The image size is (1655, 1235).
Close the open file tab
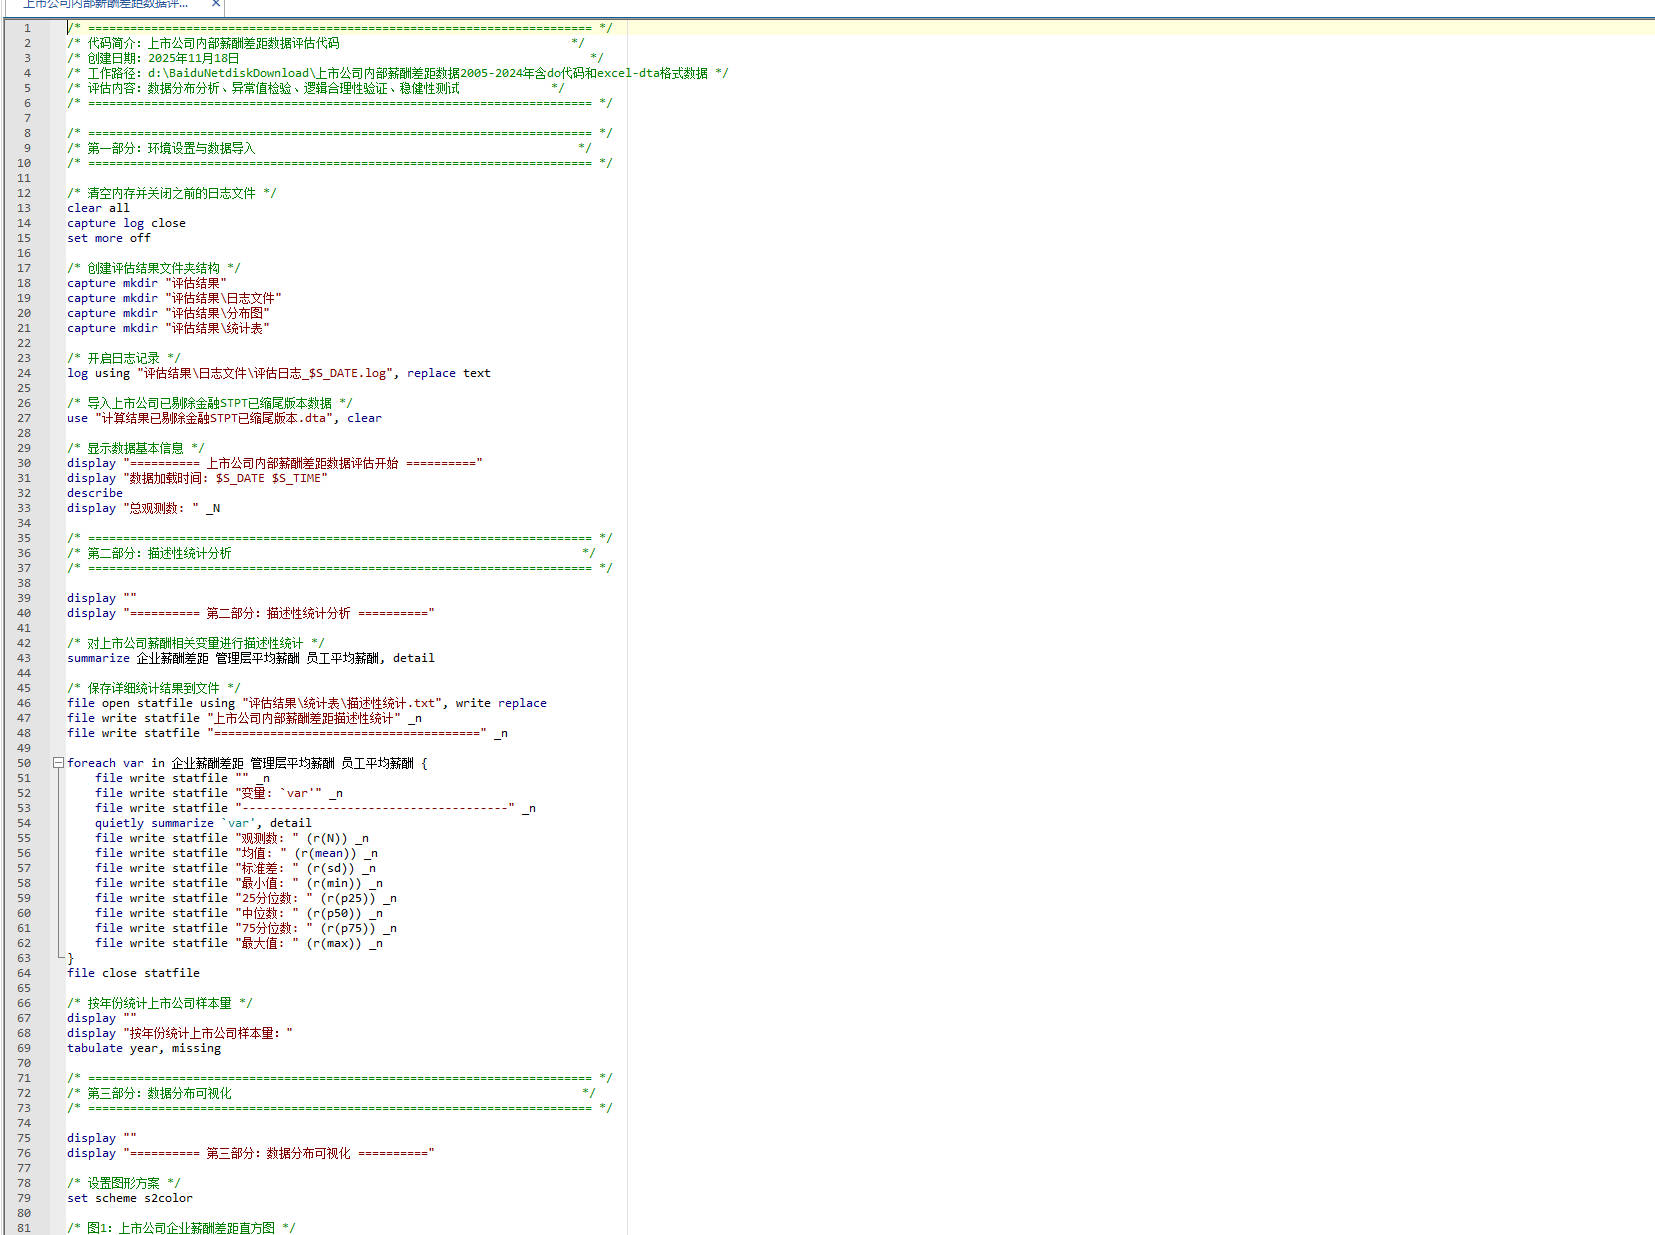point(215,4)
